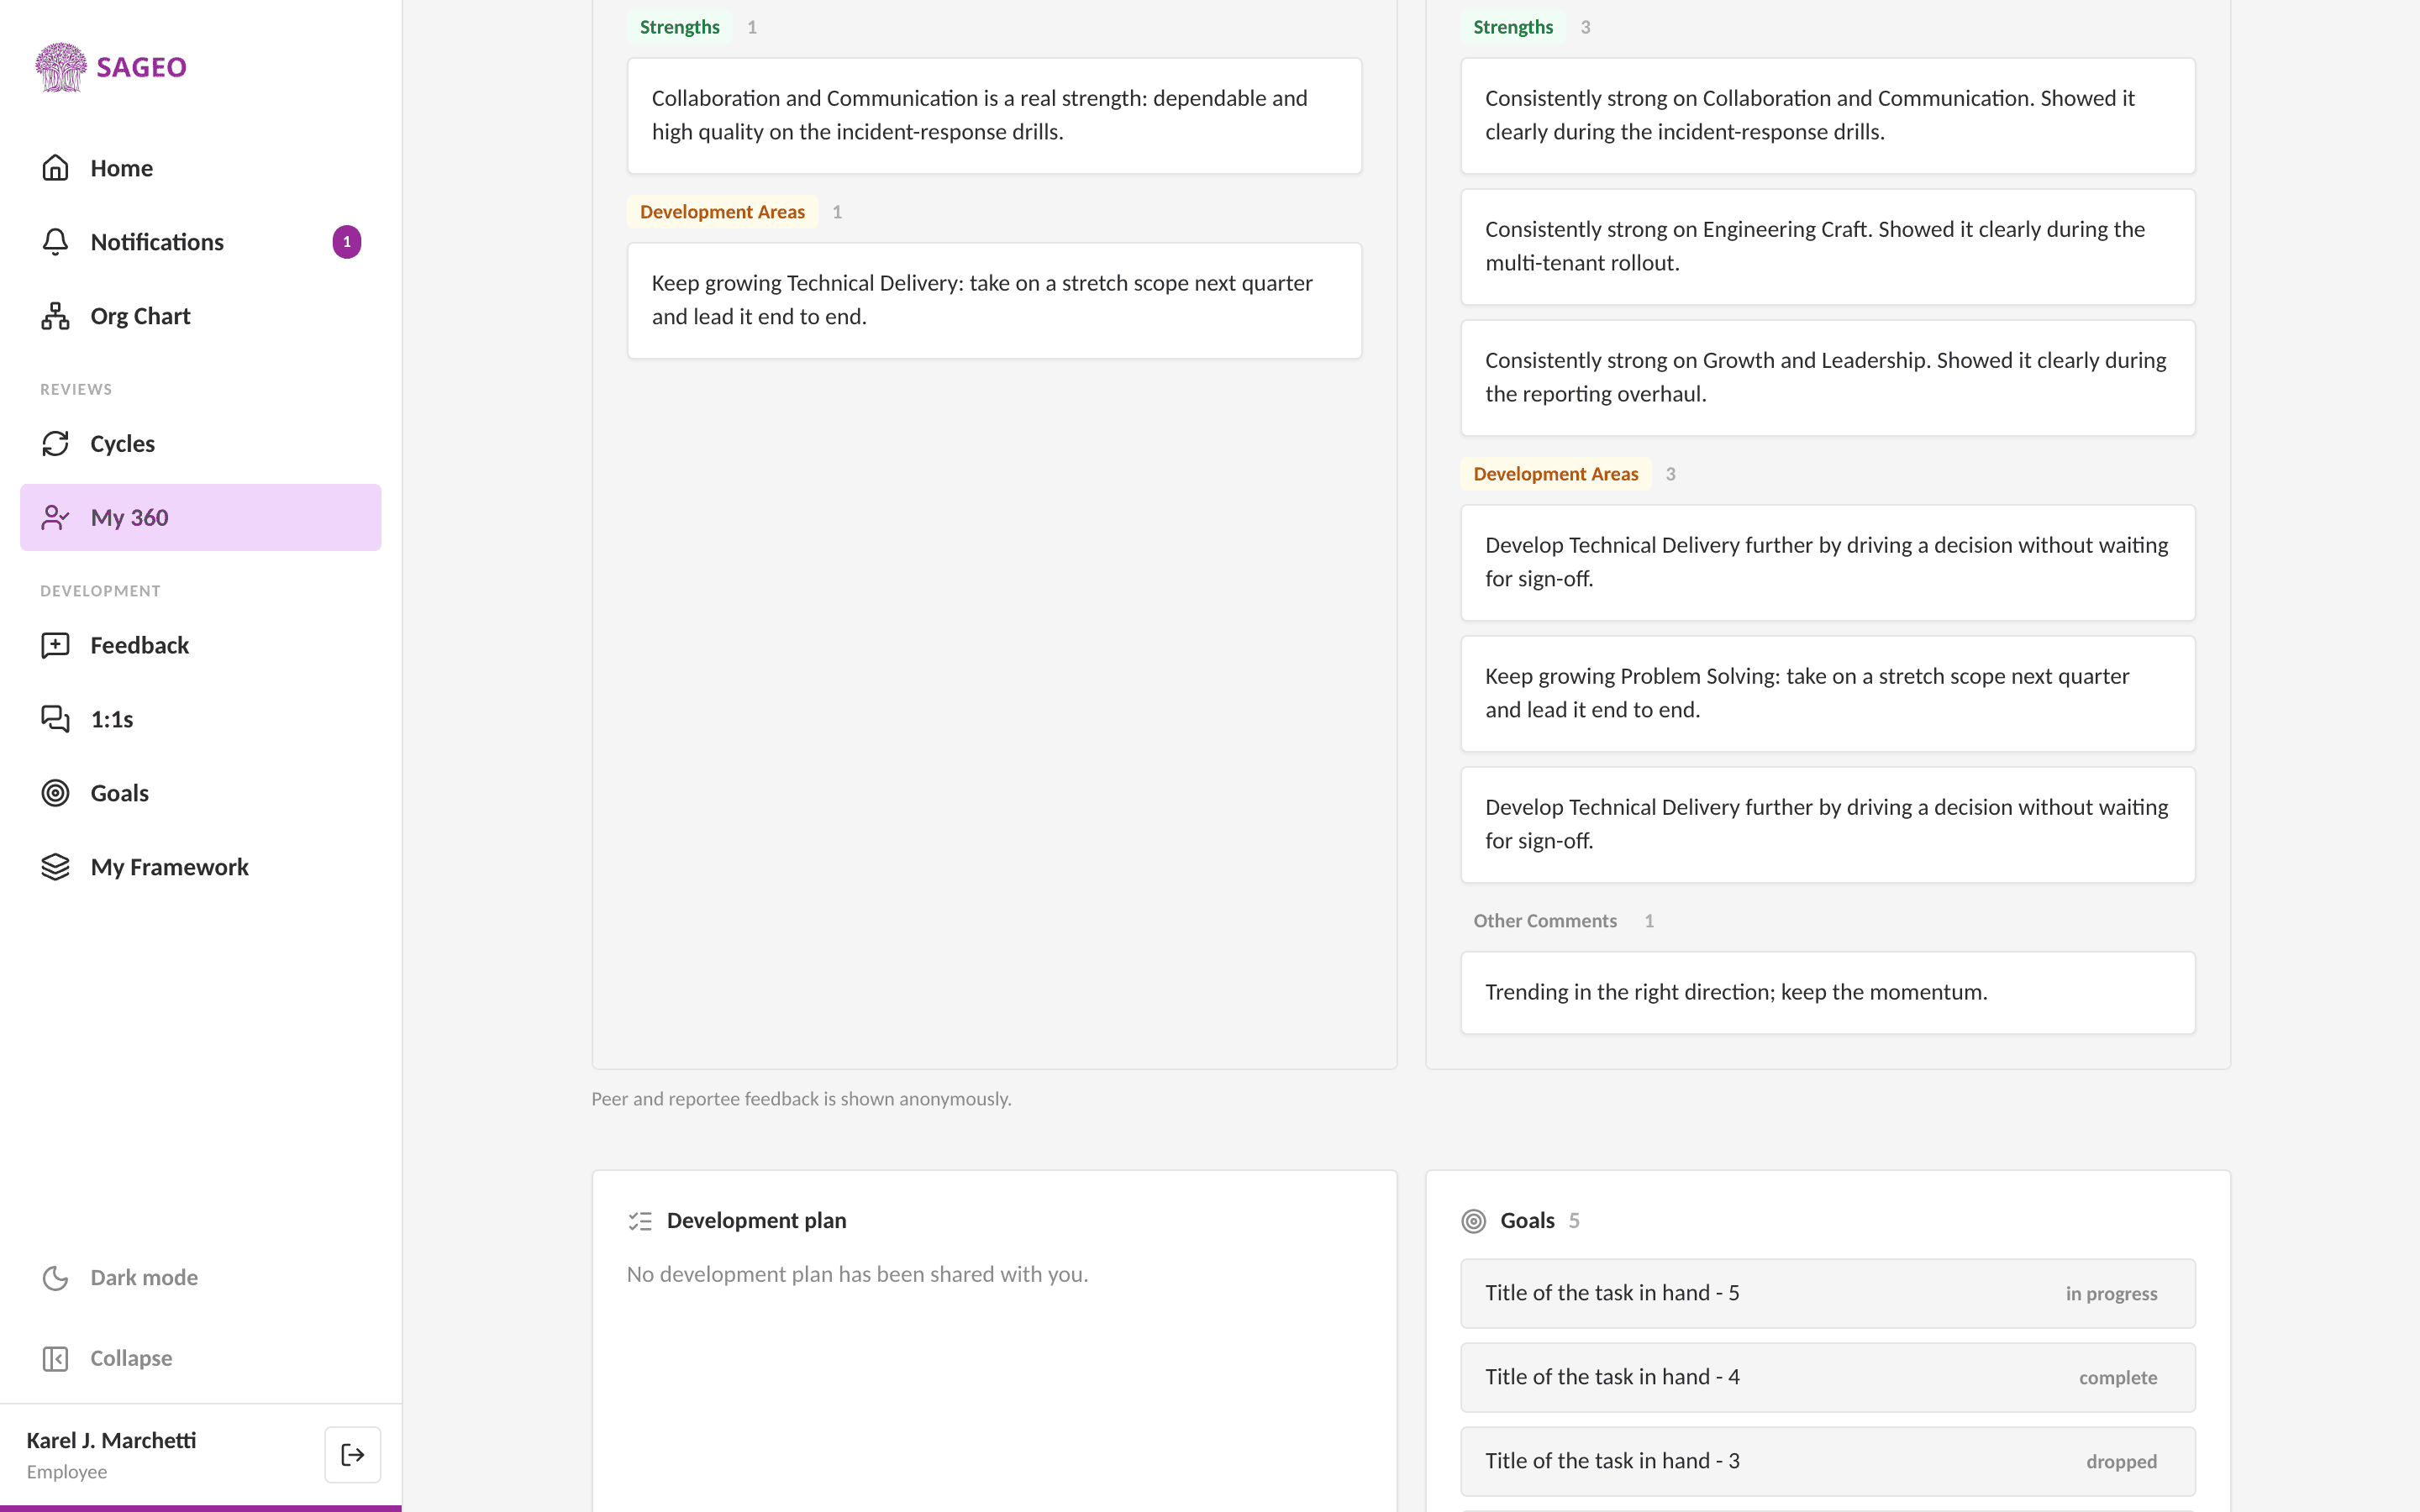Click the target icon beside Goals 5

pos(1473,1221)
